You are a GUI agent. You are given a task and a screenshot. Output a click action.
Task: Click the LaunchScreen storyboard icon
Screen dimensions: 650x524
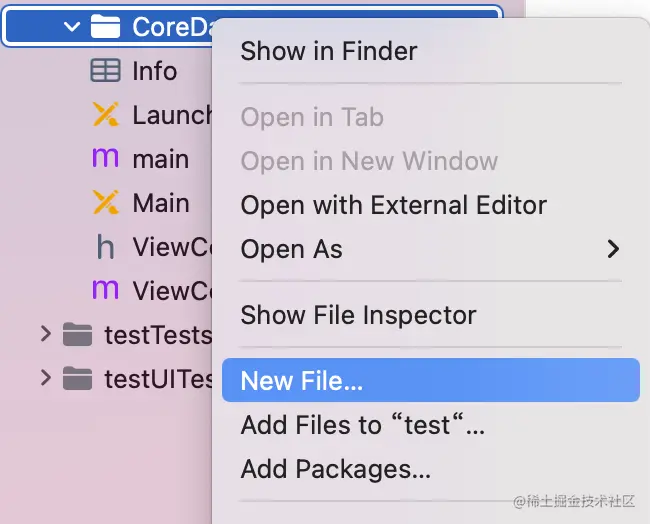point(105,115)
